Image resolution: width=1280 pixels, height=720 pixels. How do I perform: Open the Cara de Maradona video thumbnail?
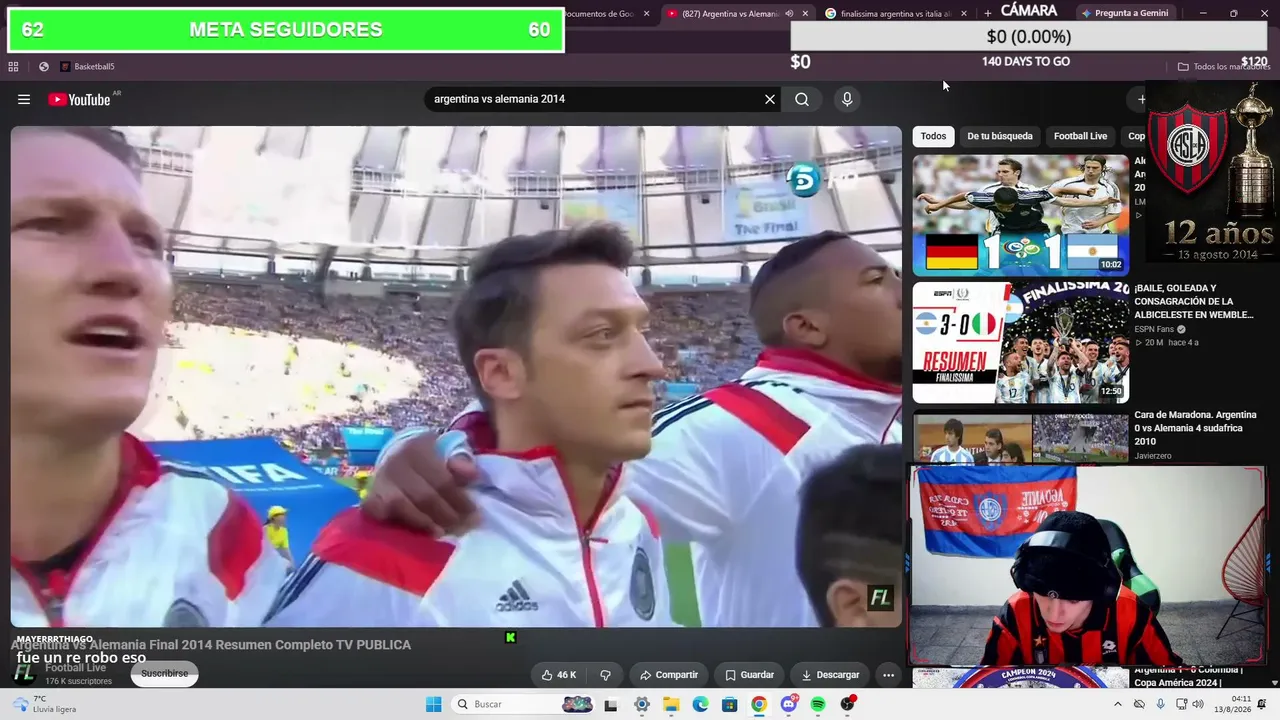(1021, 436)
